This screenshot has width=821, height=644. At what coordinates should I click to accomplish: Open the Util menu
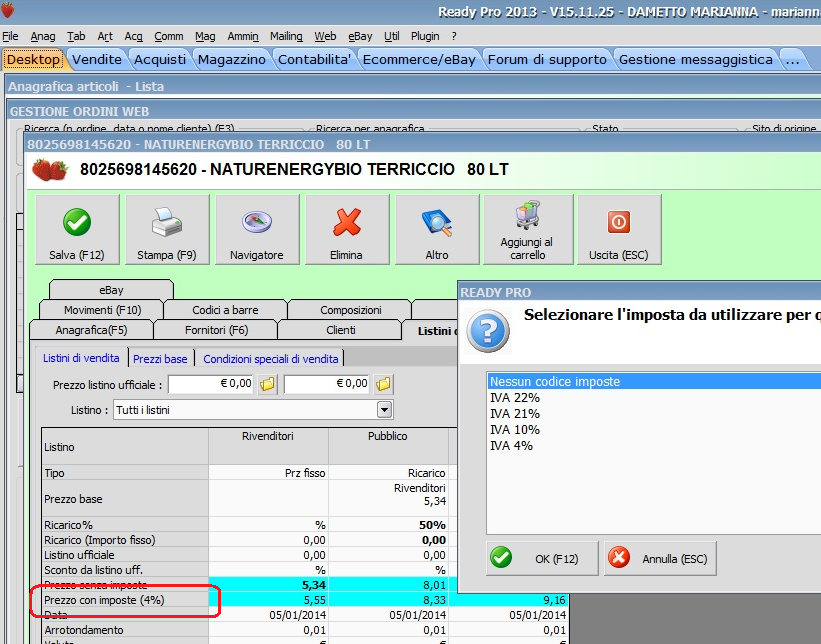pos(392,36)
